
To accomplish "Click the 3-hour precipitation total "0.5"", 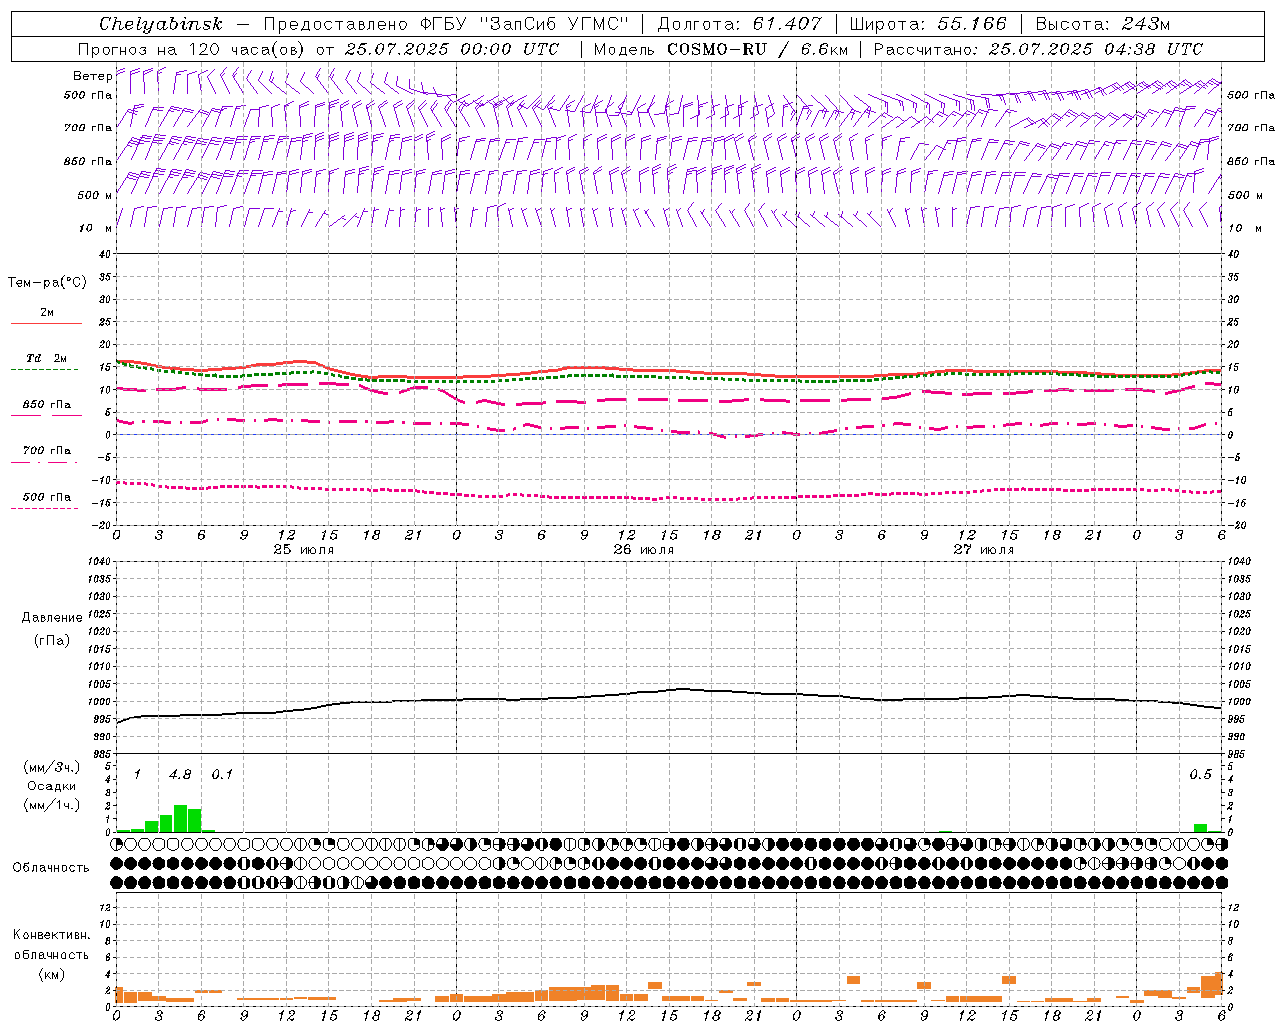I will pos(1200,774).
